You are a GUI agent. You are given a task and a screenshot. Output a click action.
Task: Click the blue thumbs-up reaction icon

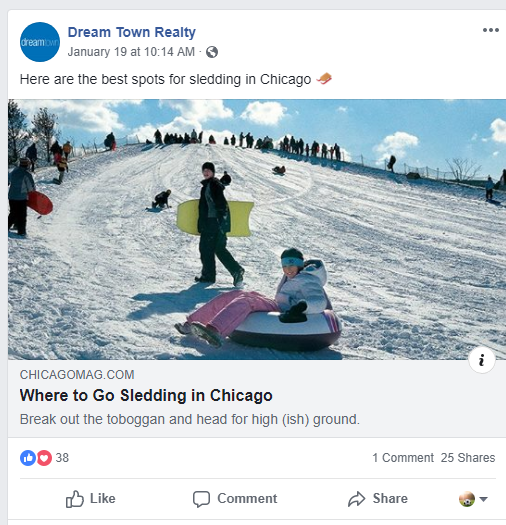coord(28,458)
